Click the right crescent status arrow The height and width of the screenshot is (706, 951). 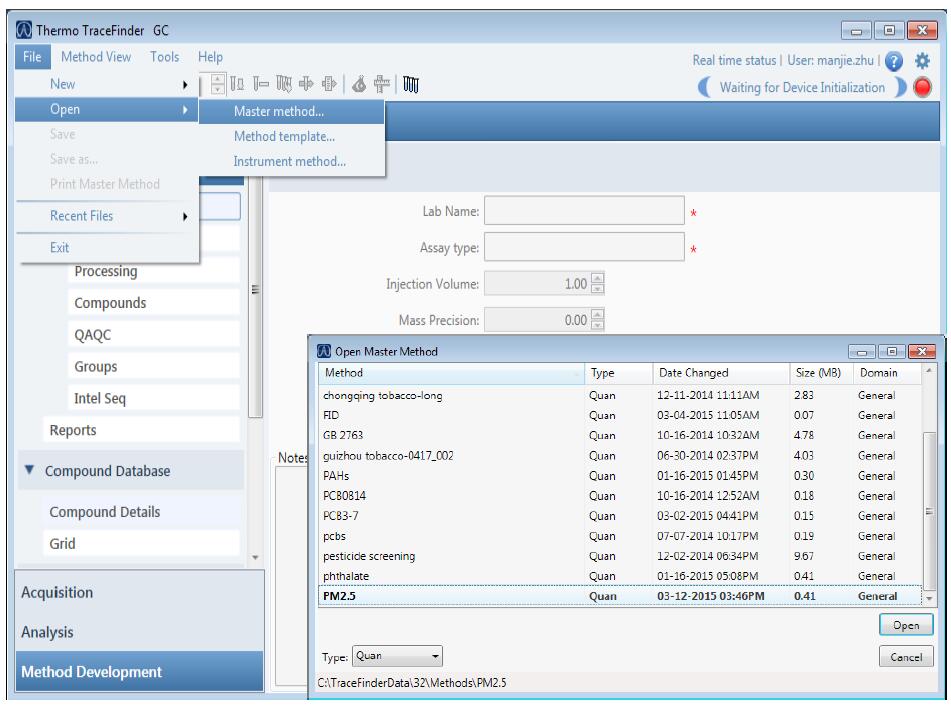[901, 88]
